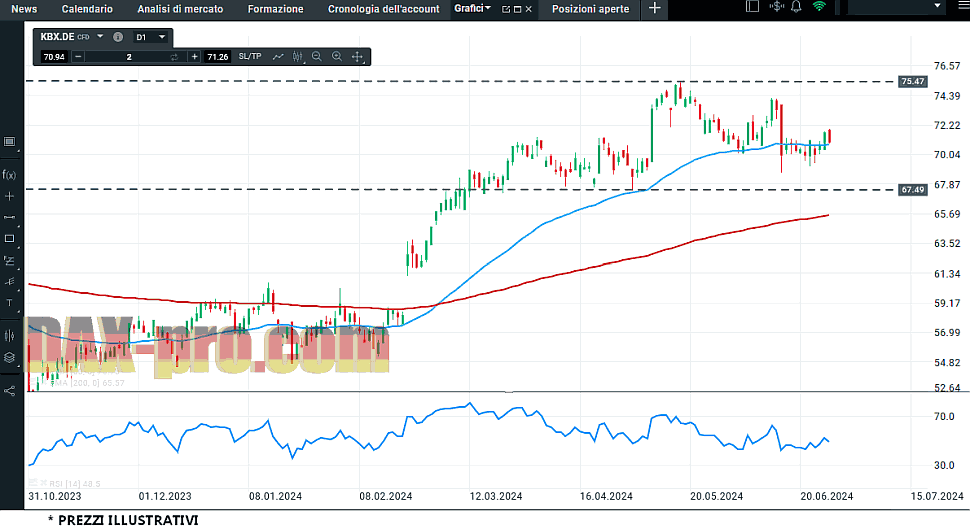Screen dimensions: 970x529
Task: Click the 71.26 buy price button
Action: tap(218, 57)
